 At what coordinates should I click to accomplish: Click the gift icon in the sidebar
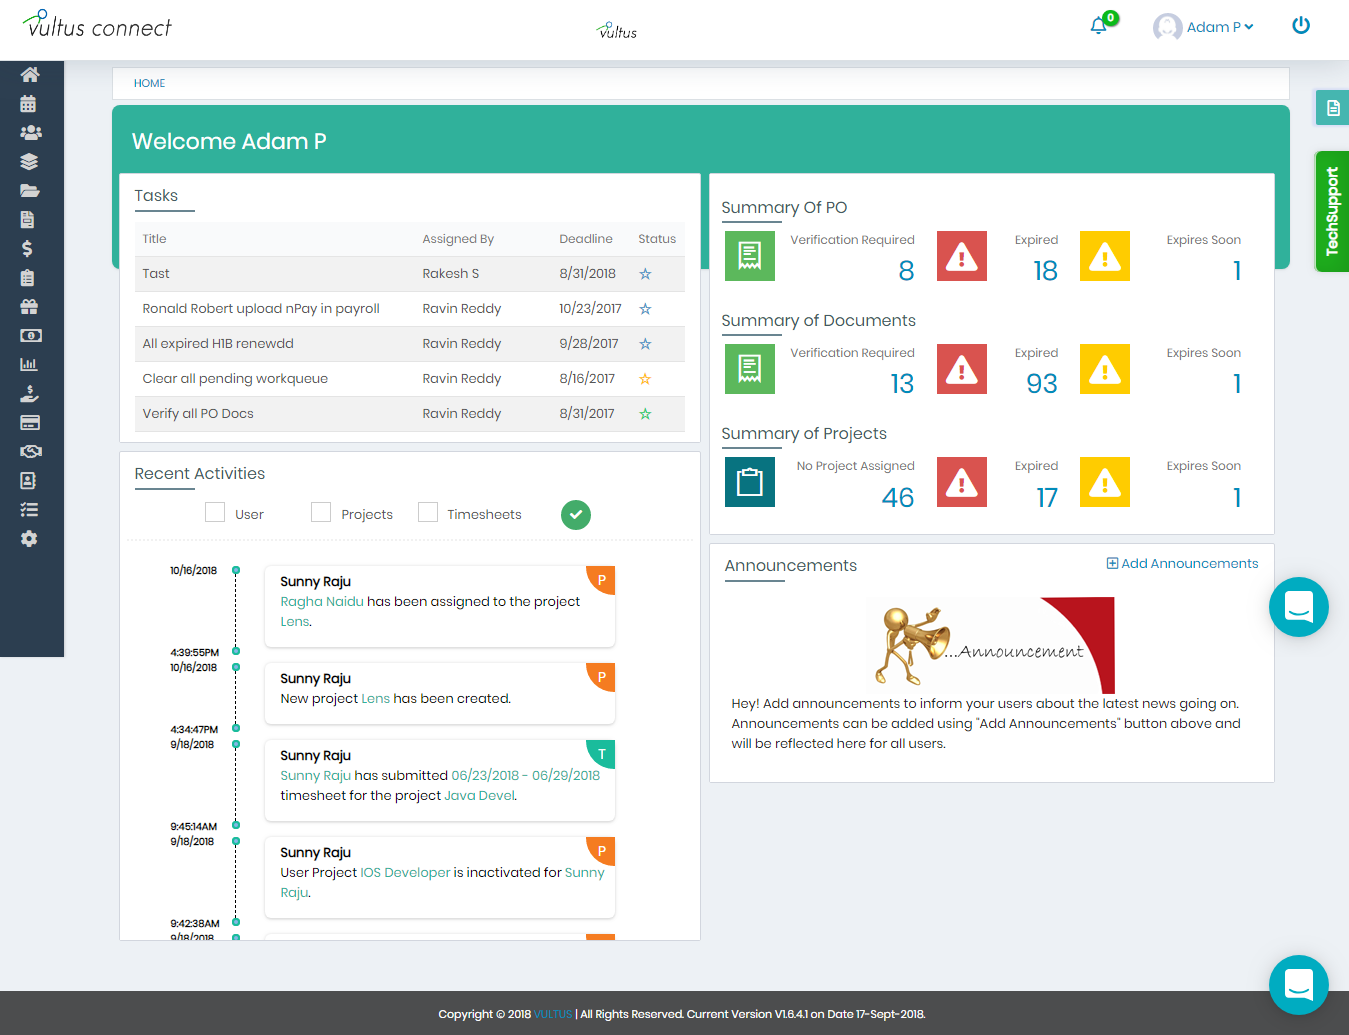[x=30, y=306]
